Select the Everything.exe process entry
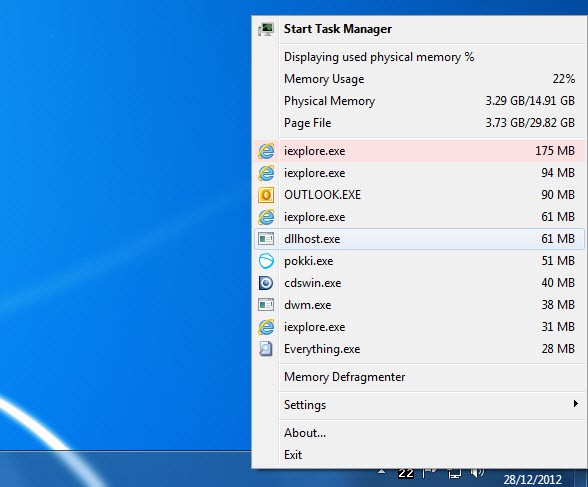588x487 pixels. [x=419, y=349]
